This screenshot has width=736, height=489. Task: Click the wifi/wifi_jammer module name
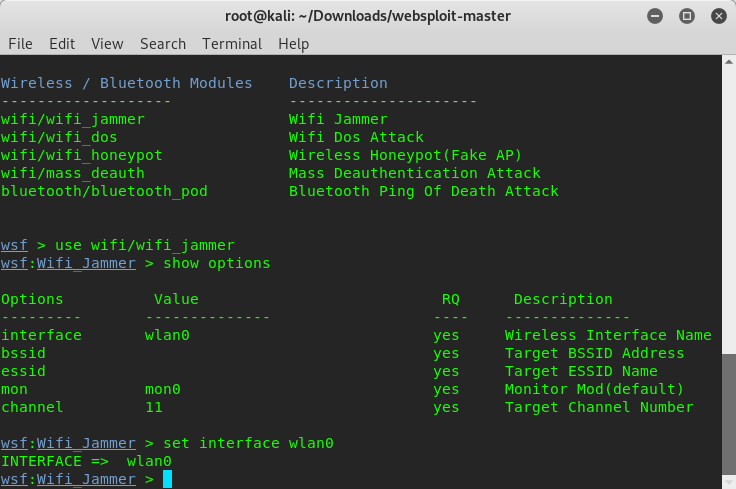coord(73,119)
